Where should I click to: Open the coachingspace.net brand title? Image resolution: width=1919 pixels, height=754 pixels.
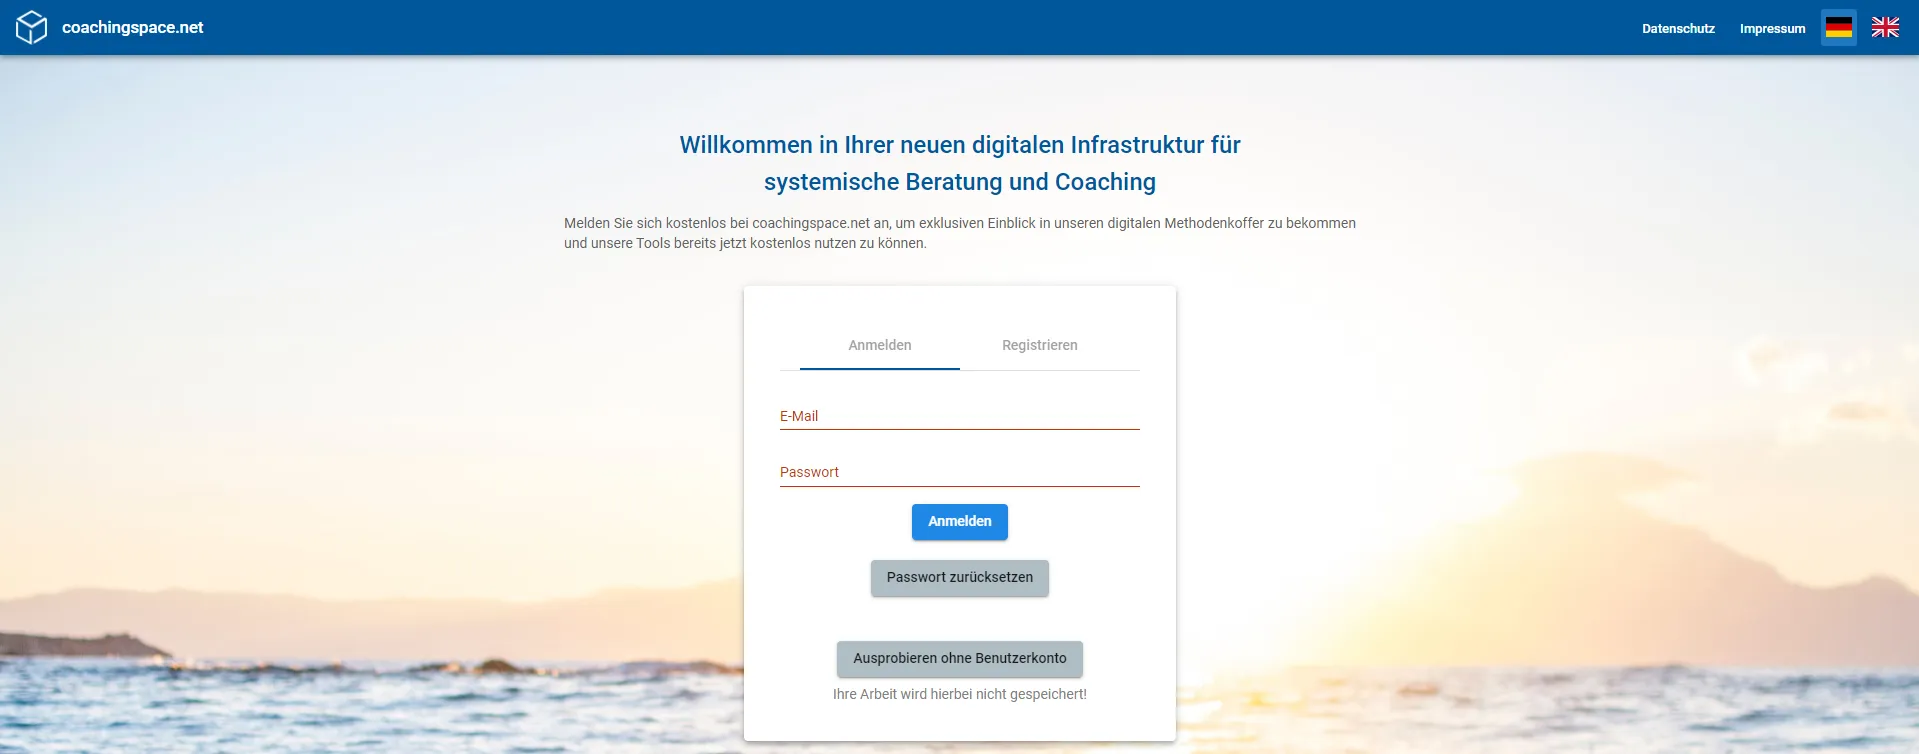(132, 28)
